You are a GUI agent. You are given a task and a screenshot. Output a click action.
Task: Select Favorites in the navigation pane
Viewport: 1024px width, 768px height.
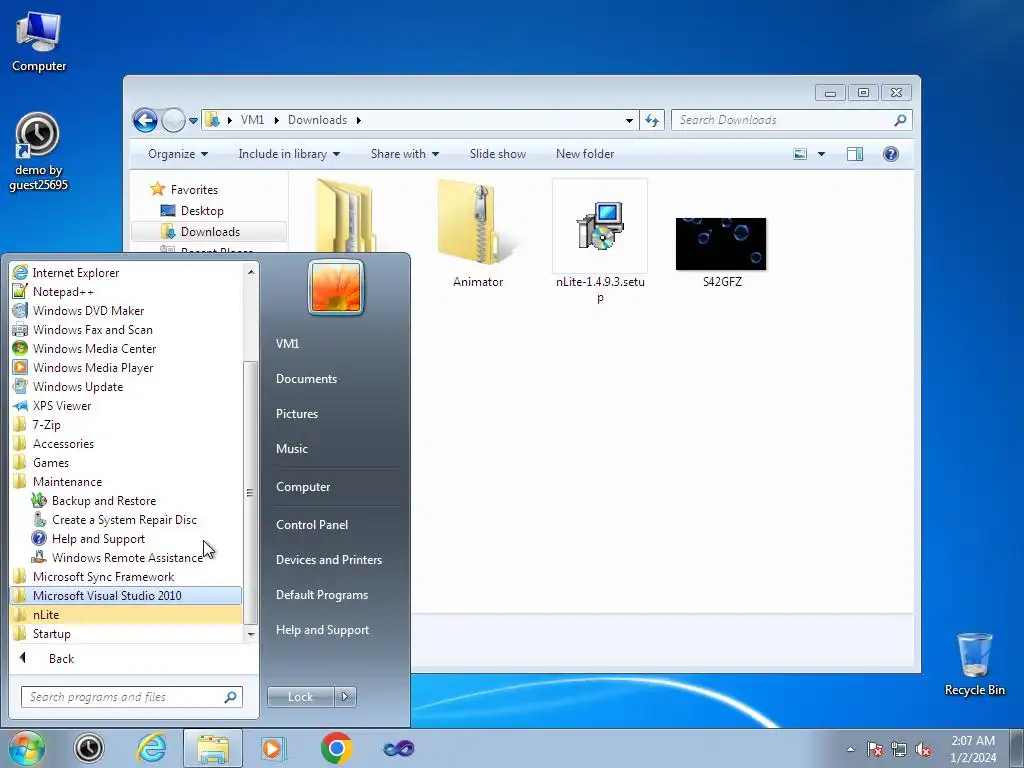tap(194, 189)
